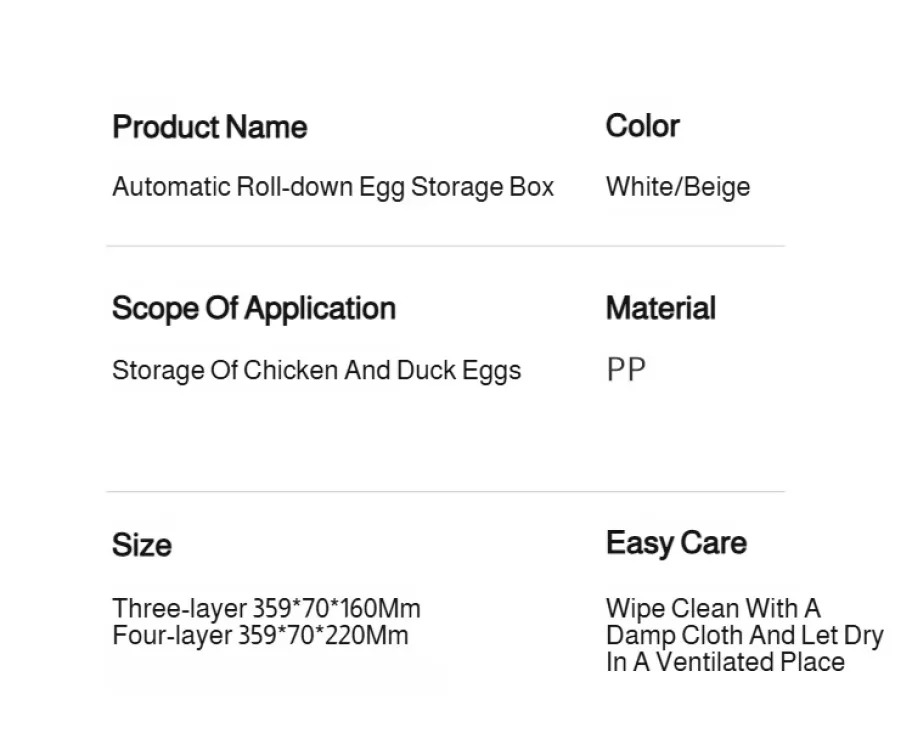The height and width of the screenshot is (750, 912).
Task: Click the "PP" material value
Action: 626,370
